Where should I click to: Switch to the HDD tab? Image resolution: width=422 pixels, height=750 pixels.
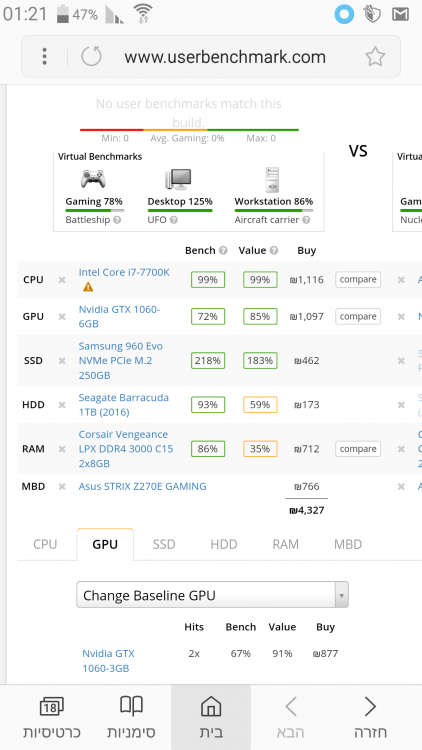[x=224, y=544]
